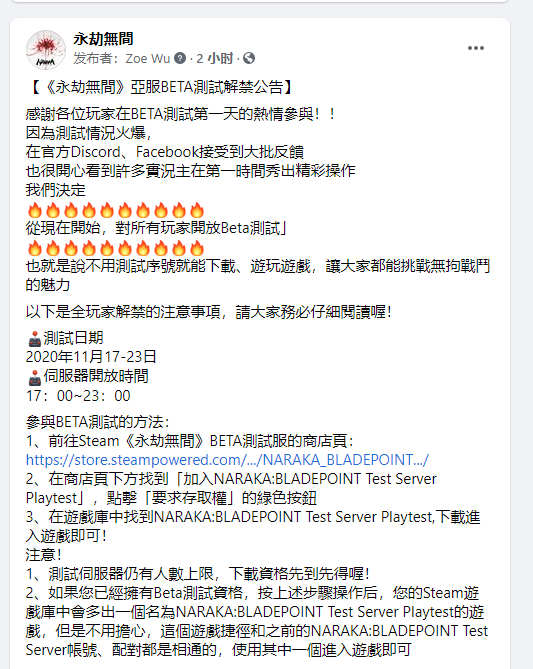Click the line 以下是全玩家解禁的注意事項
Screen dimensions: 533x669
tap(208, 311)
